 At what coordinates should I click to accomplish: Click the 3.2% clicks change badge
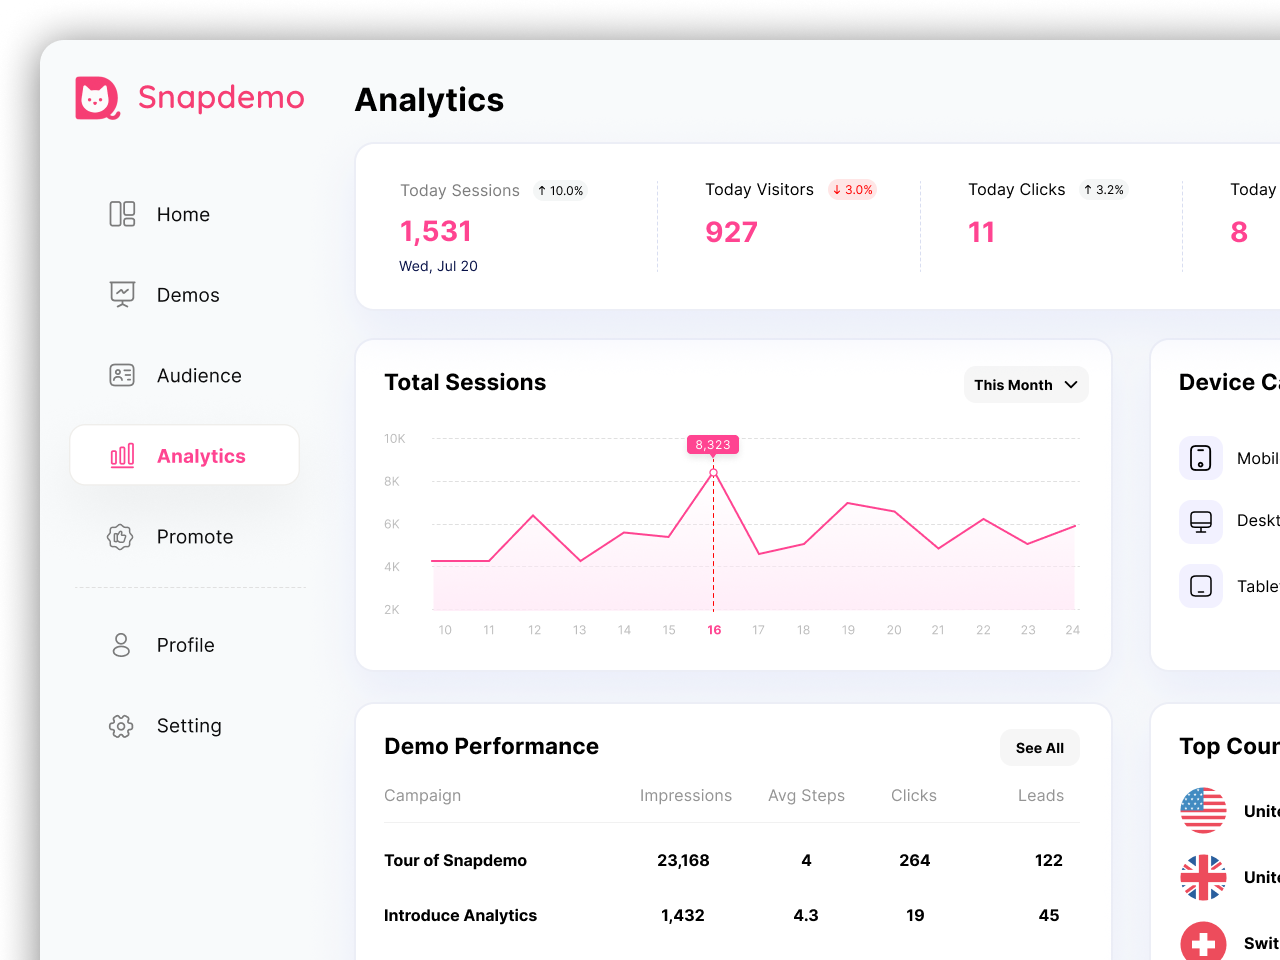point(1104,189)
